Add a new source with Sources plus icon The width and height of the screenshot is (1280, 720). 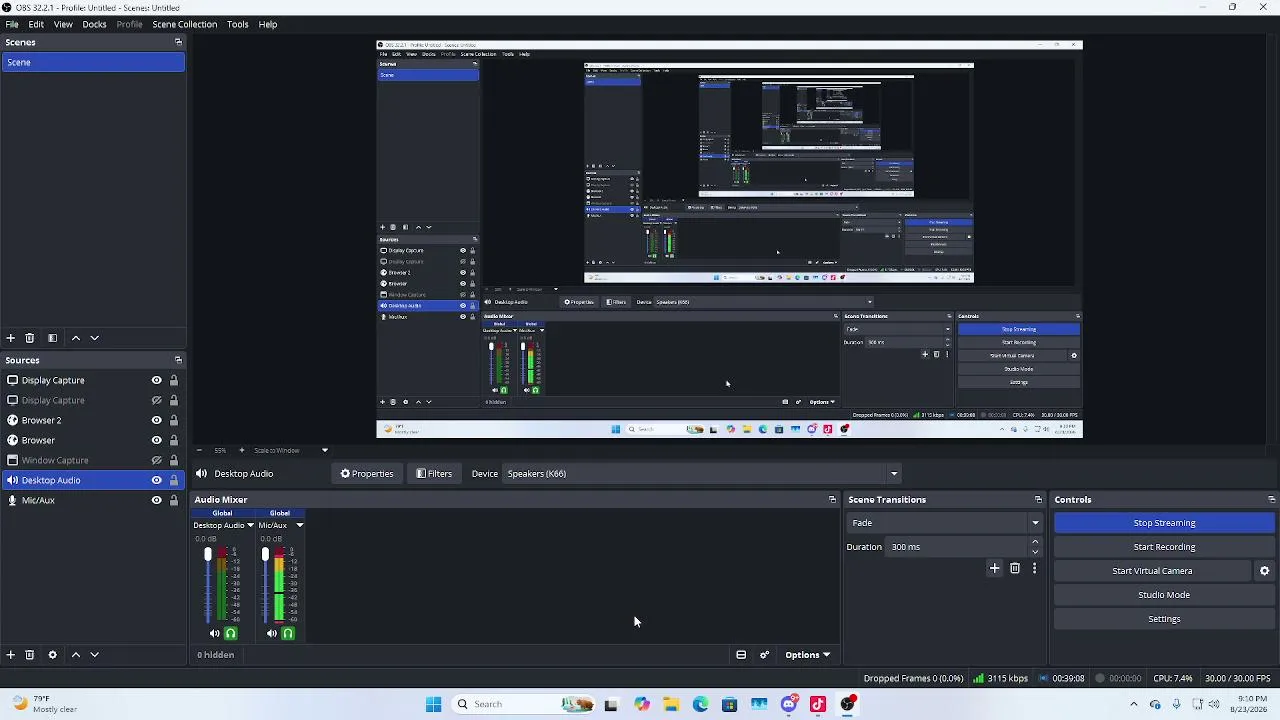pyautogui.click(x=11, y=655)
